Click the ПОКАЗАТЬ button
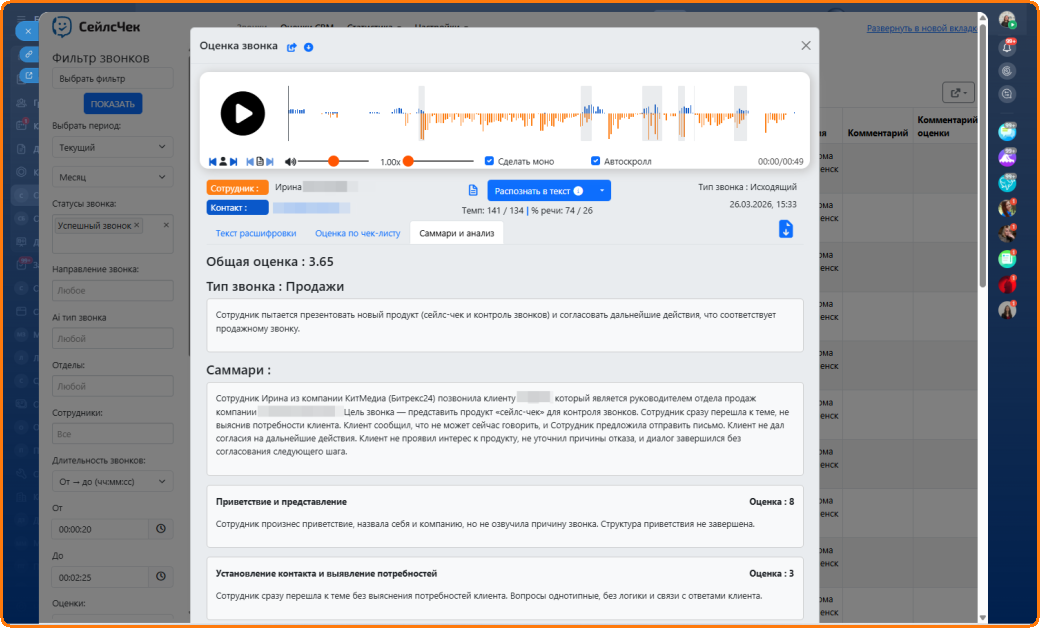Viewport: 1040px width, 628px height. tap(113, 104)
